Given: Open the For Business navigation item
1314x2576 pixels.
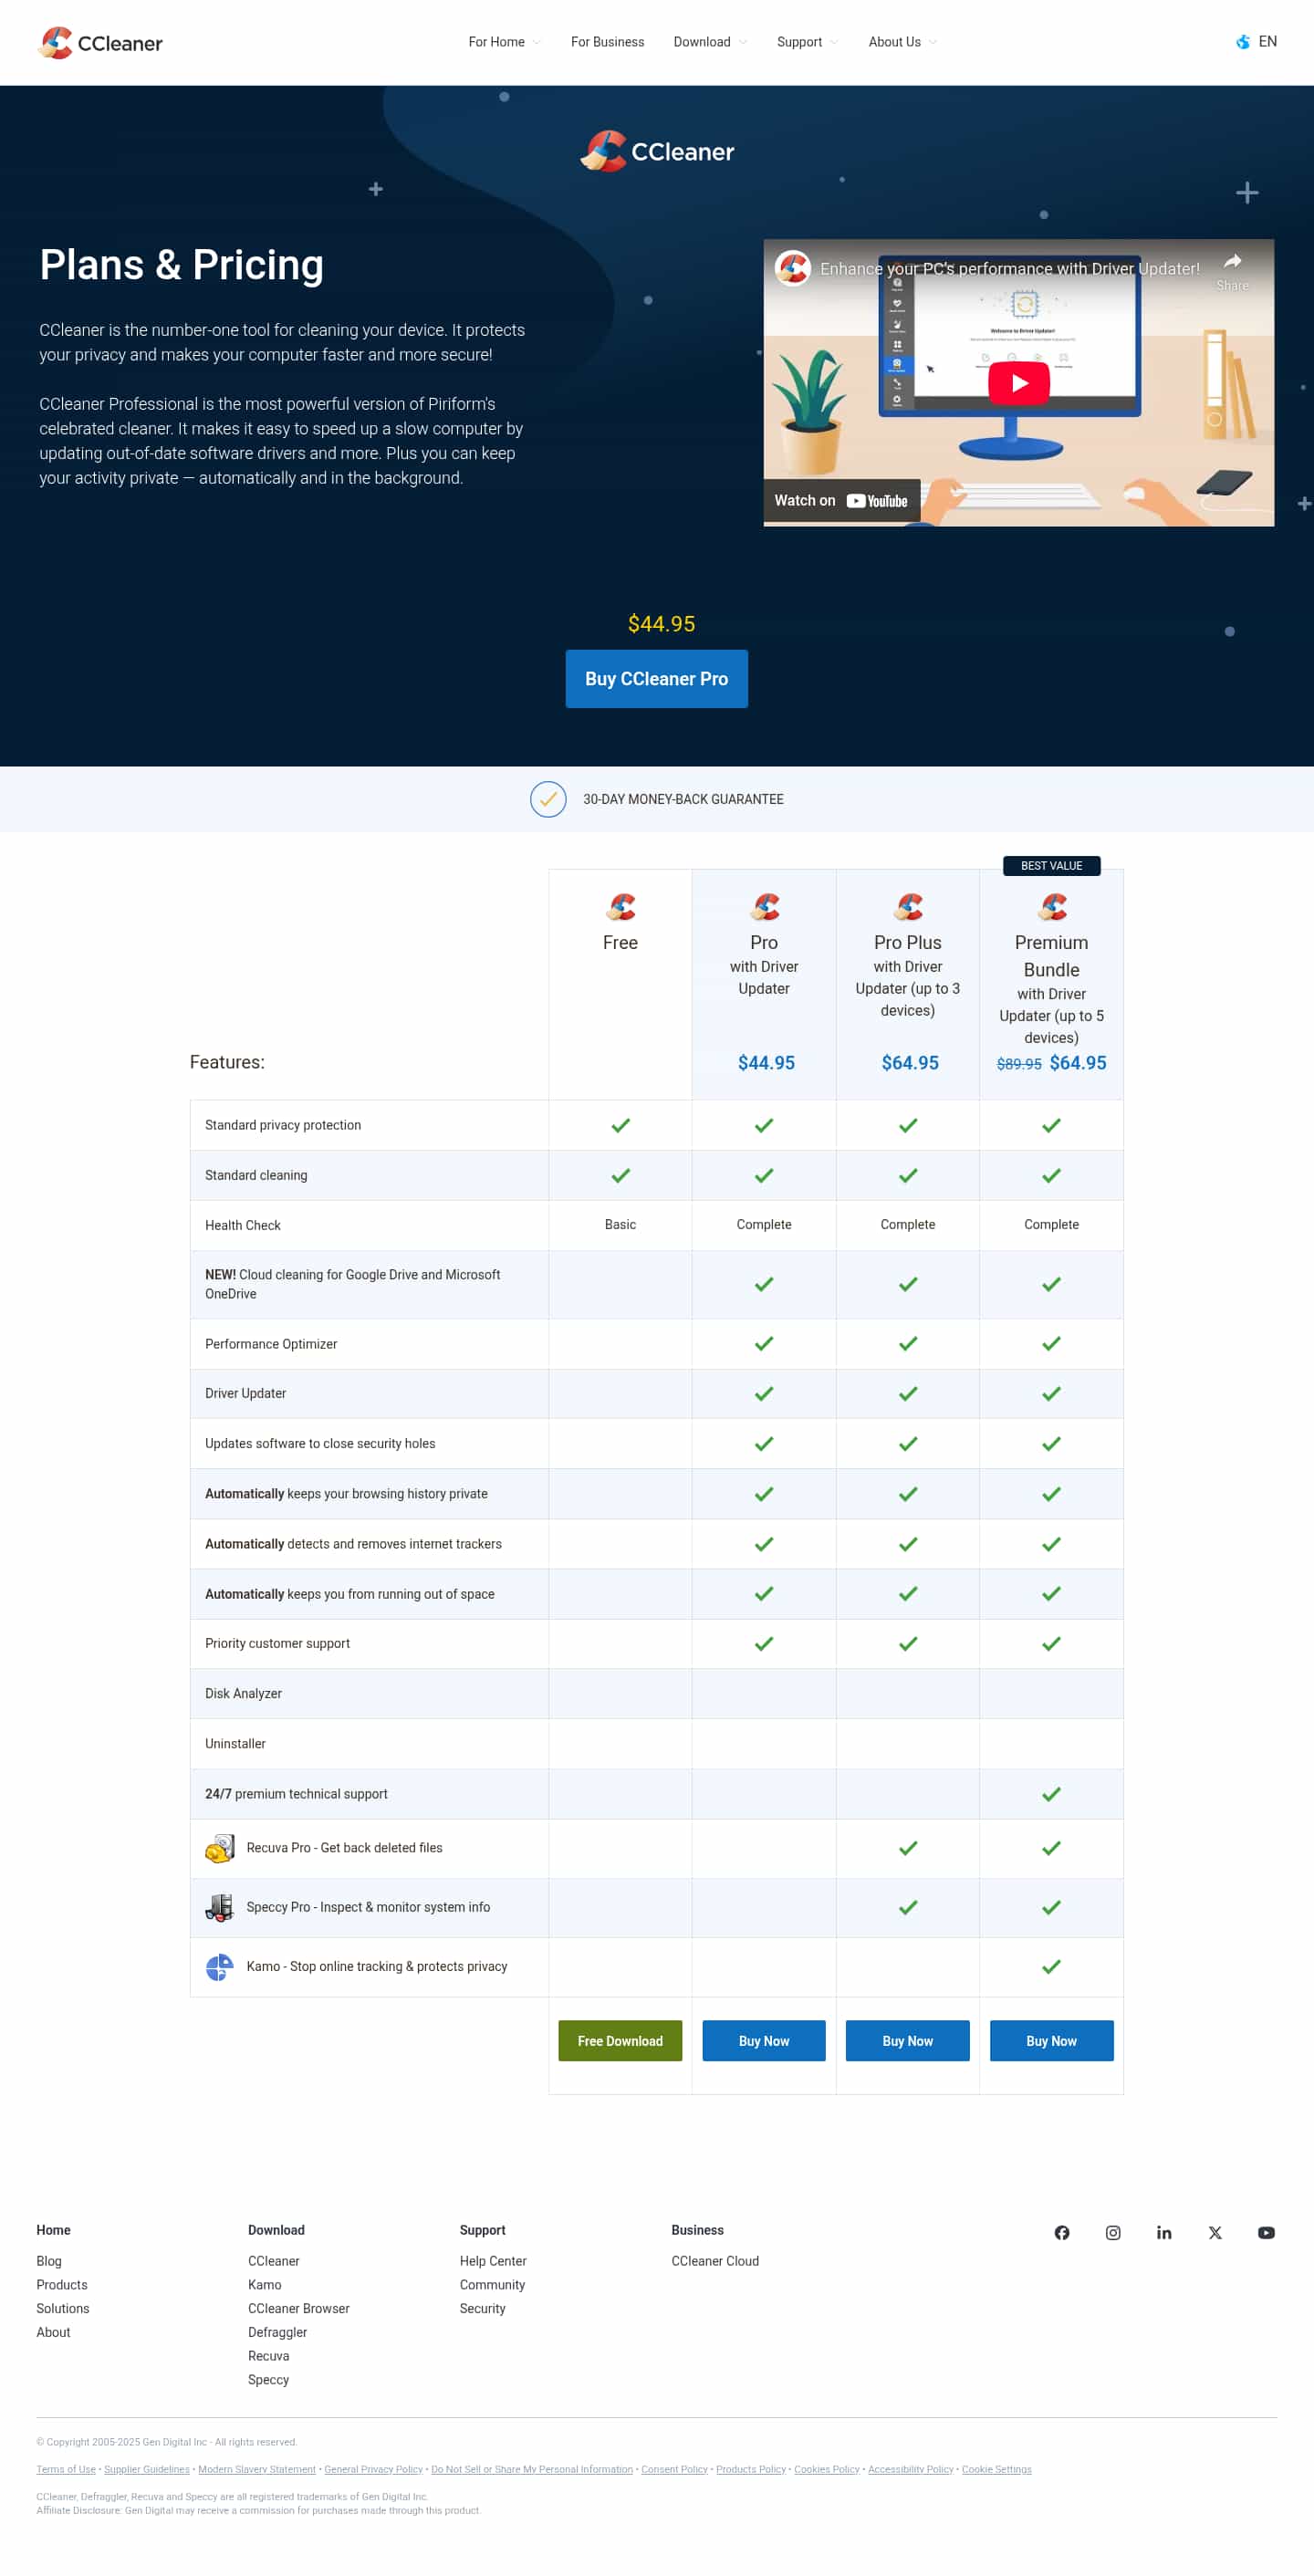Looking at the screenshot, I should 607,42.
